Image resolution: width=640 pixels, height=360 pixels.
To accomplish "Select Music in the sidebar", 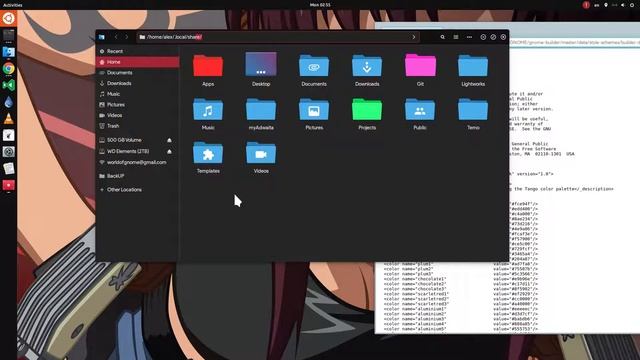I will click(x=138, y=94).
